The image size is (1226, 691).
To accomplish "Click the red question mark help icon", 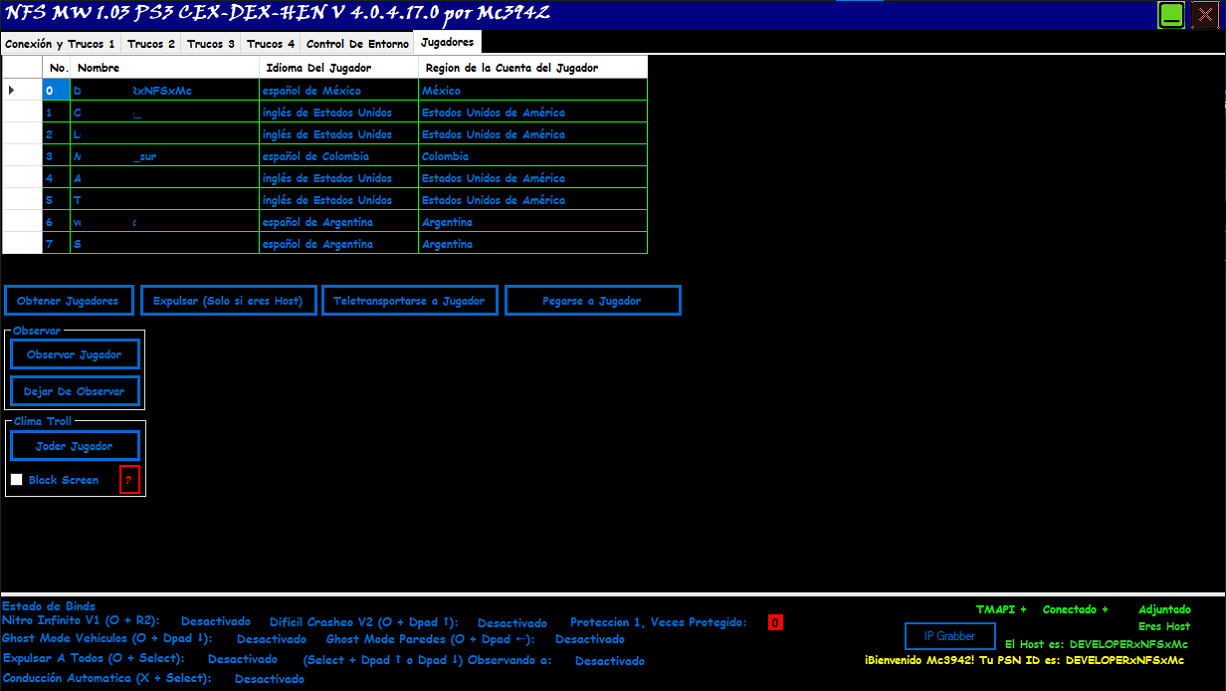I will [129, 481].
